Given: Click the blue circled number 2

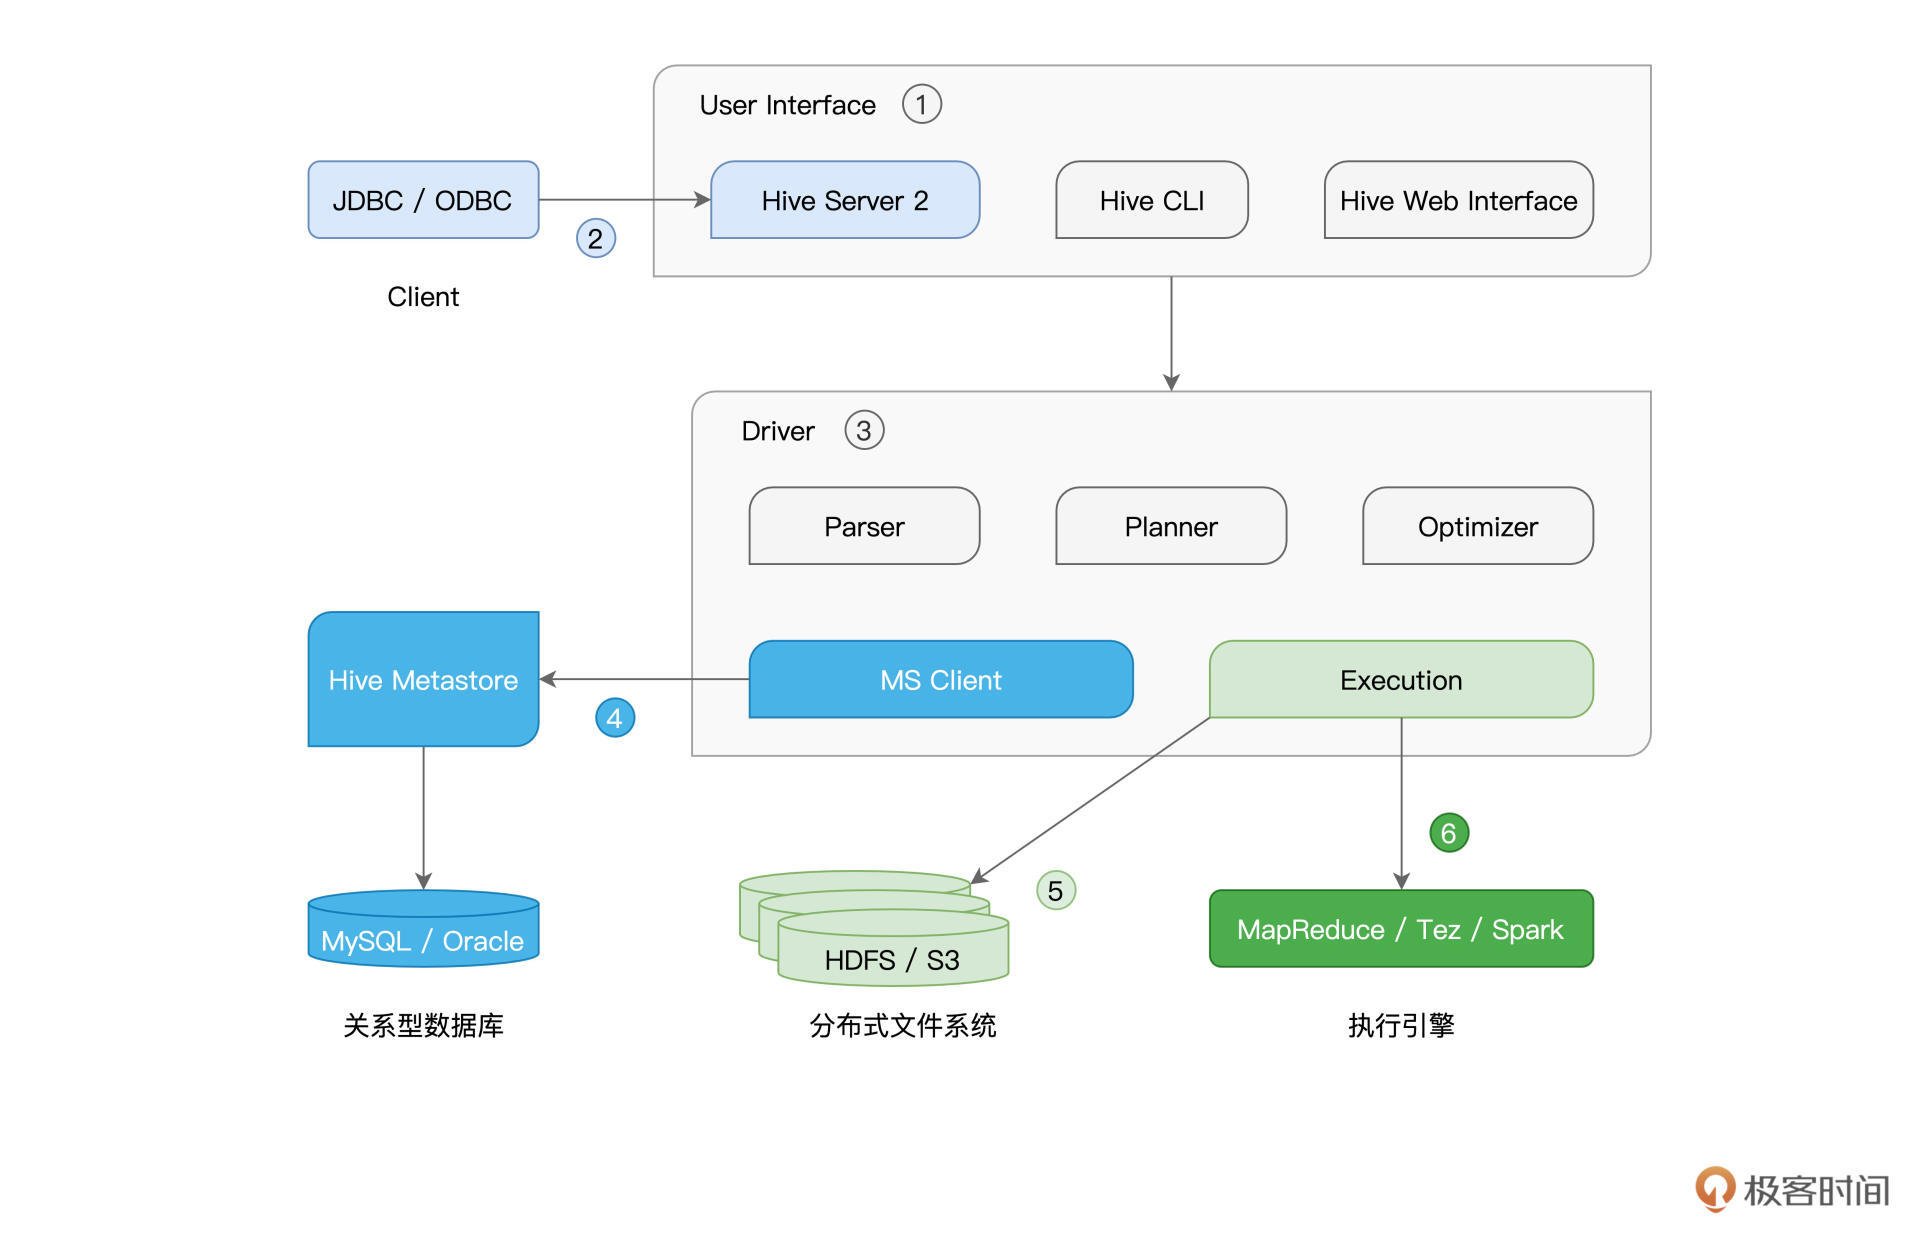Looking at the screenshot, I should coord(596,238).
